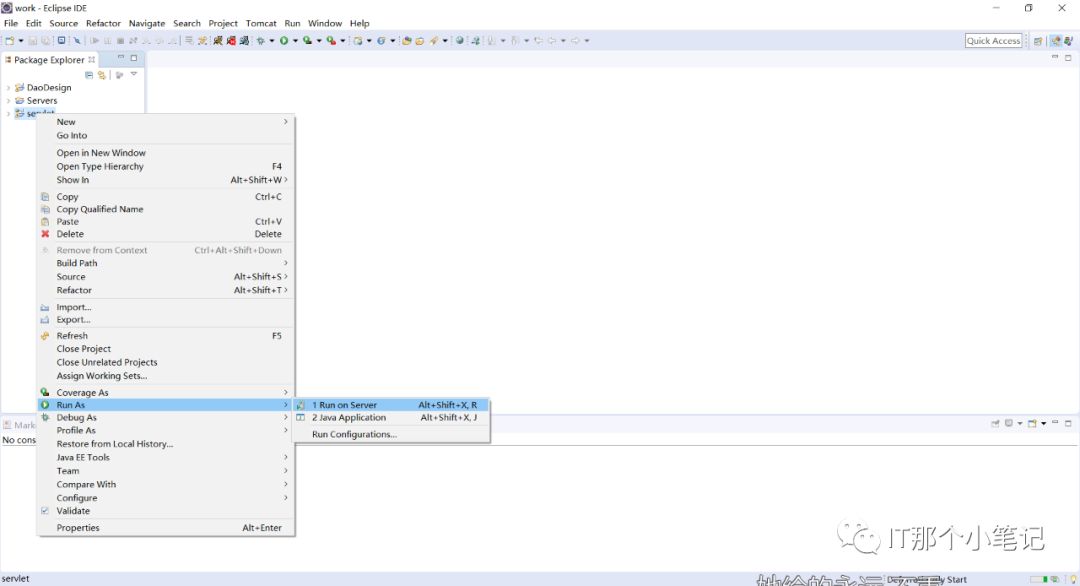Minimize the Package Explorer view

click(121, 58)
